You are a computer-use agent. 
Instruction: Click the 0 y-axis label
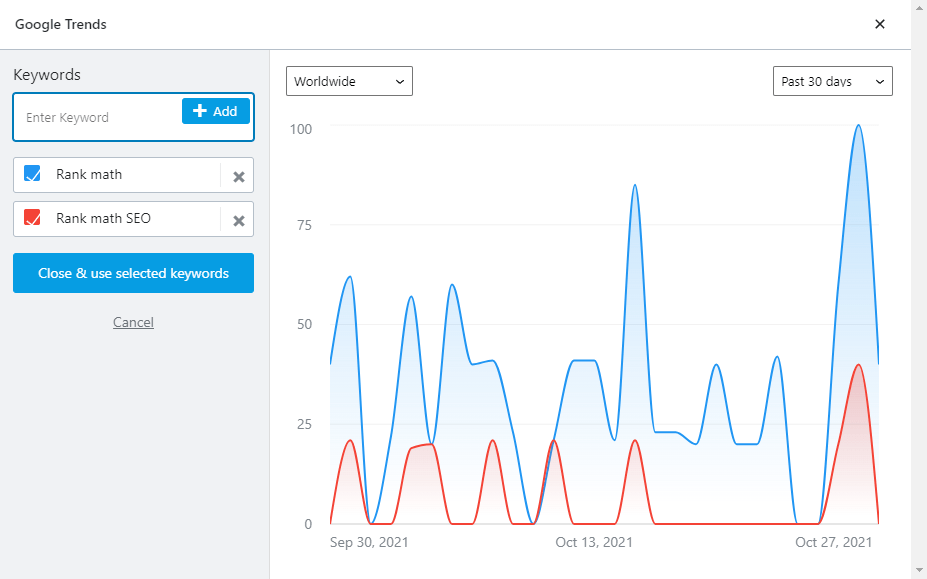308,524
